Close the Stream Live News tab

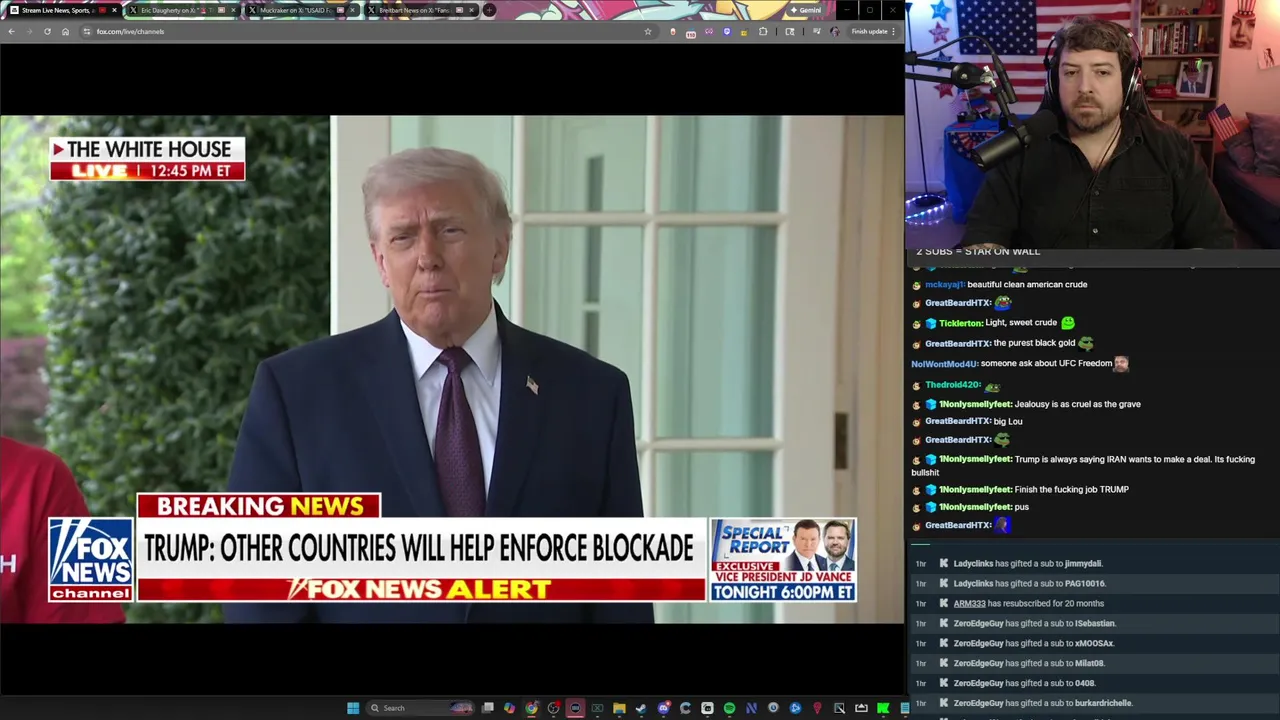click(x=114, y=10)
